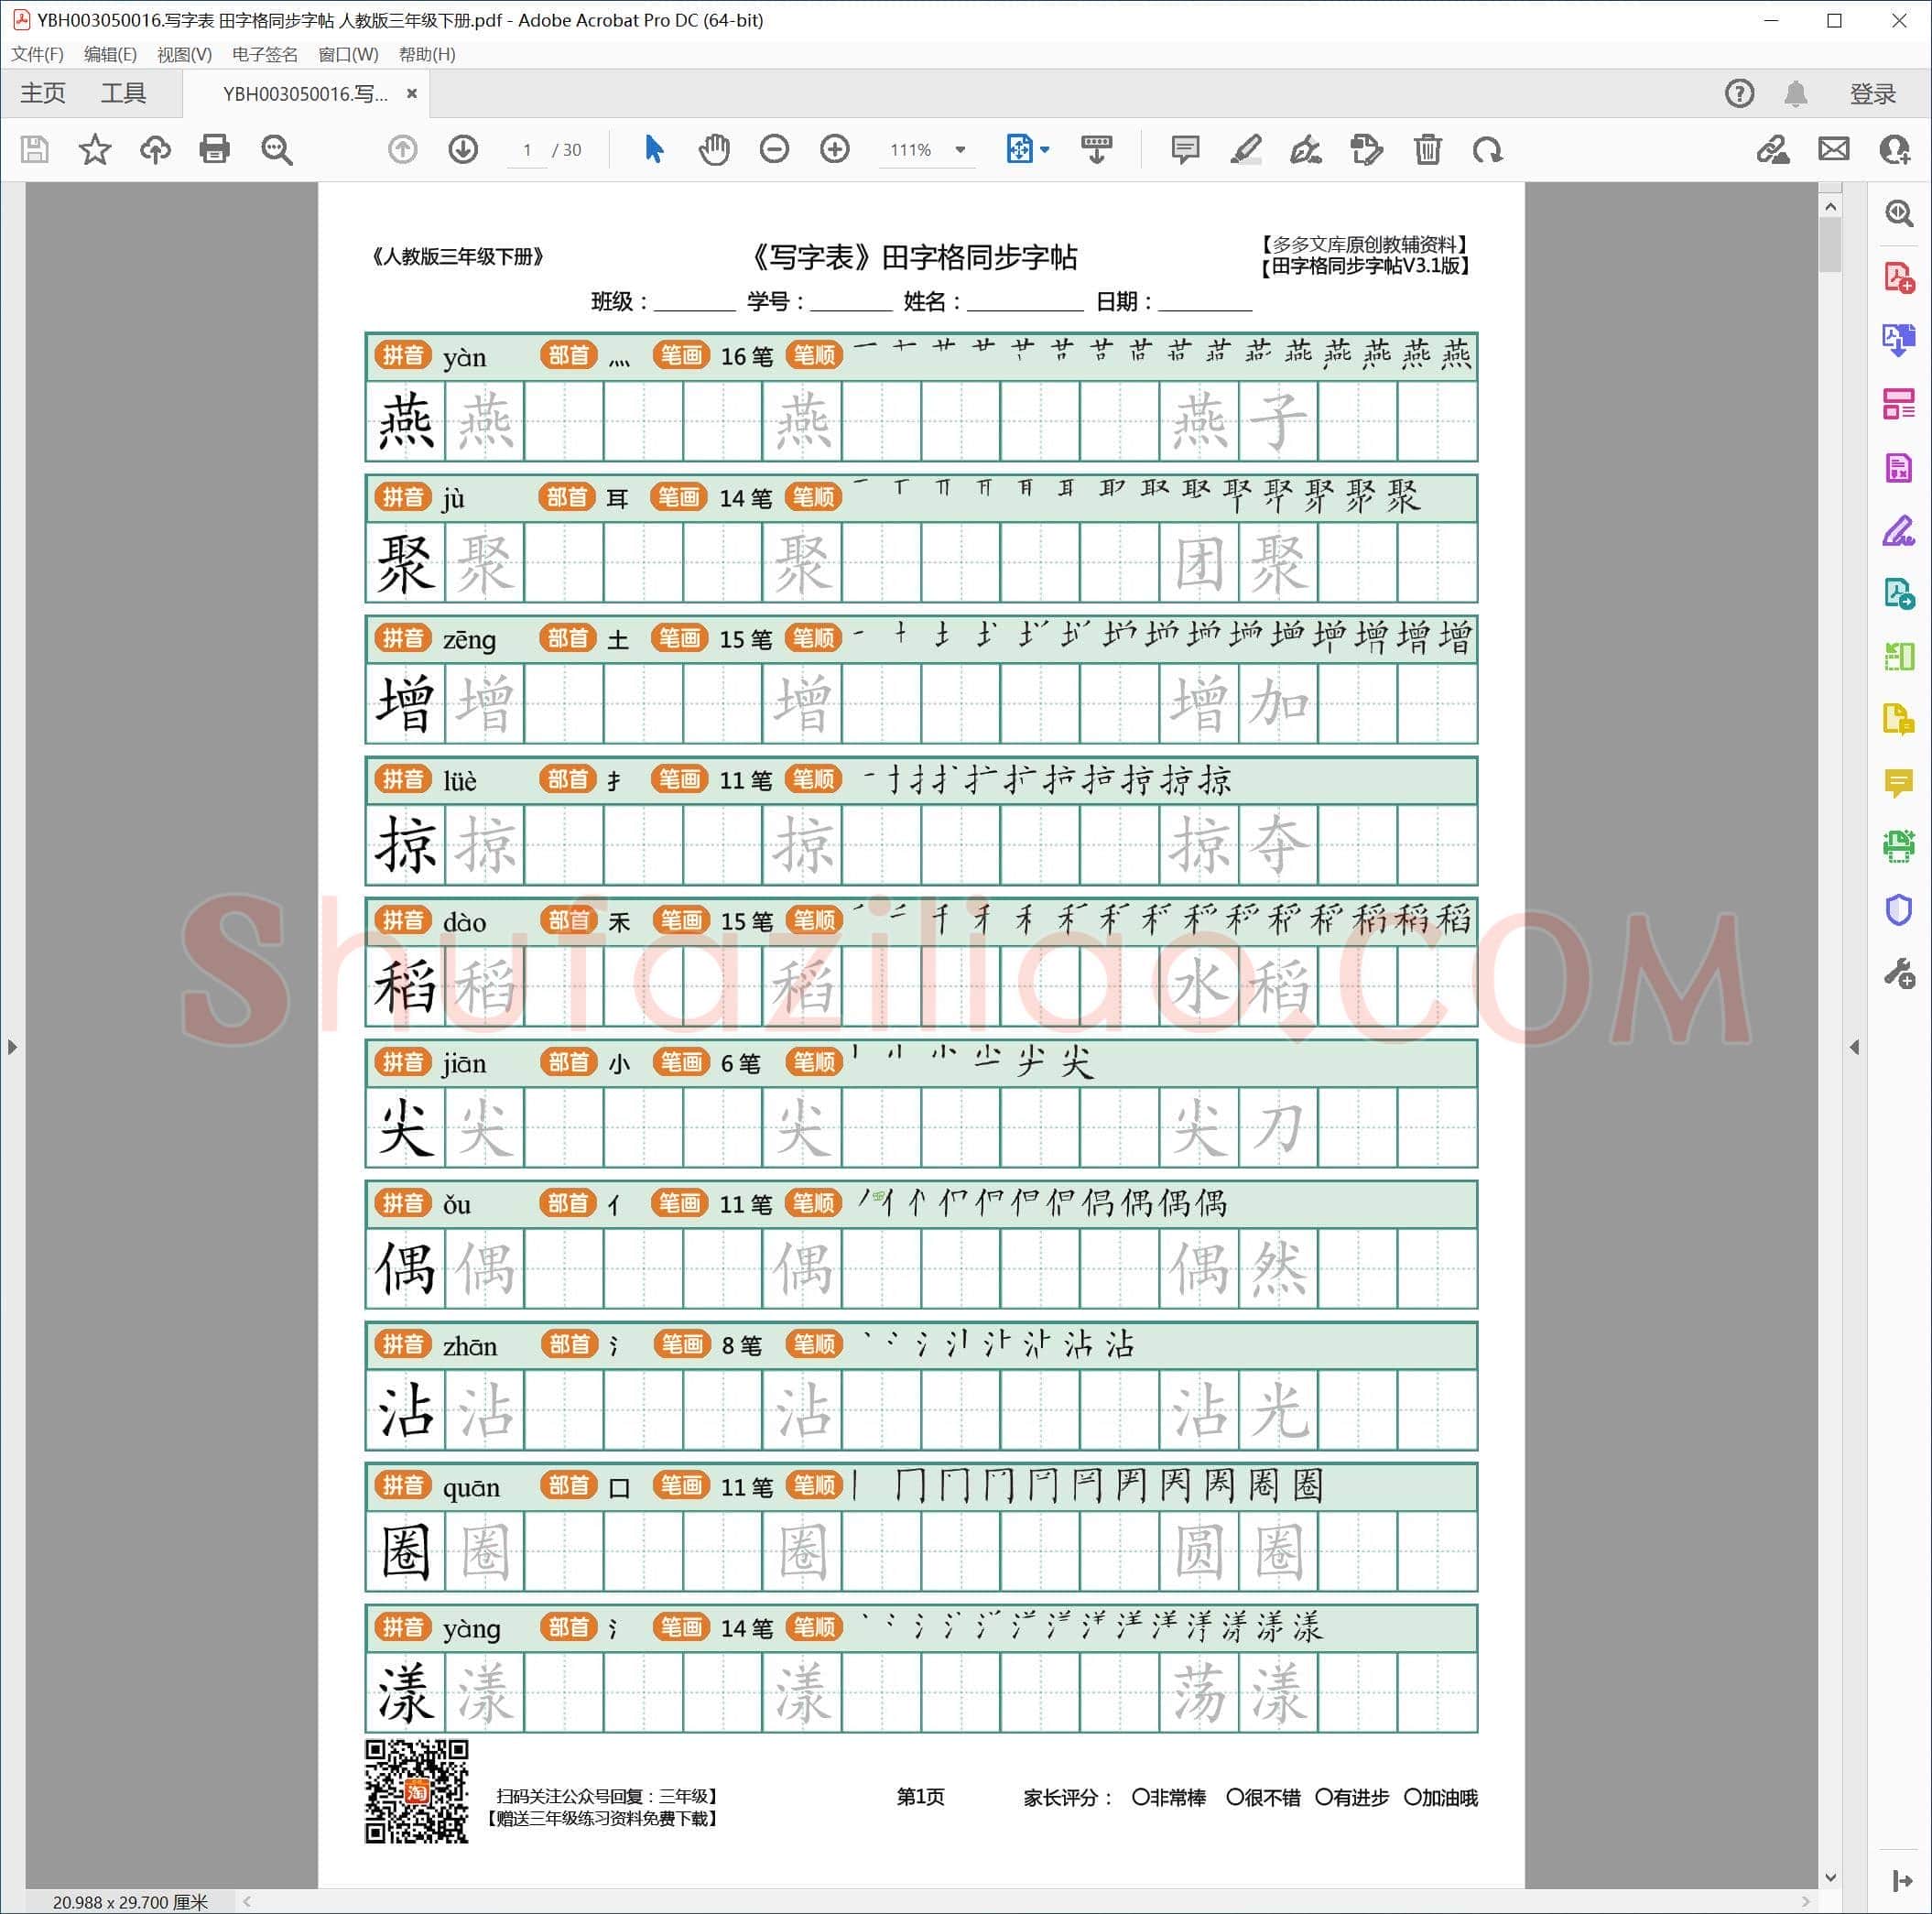Open the Scan & OCR green printer tool
The image size is (1932, 1914).
pos(1898,846)
